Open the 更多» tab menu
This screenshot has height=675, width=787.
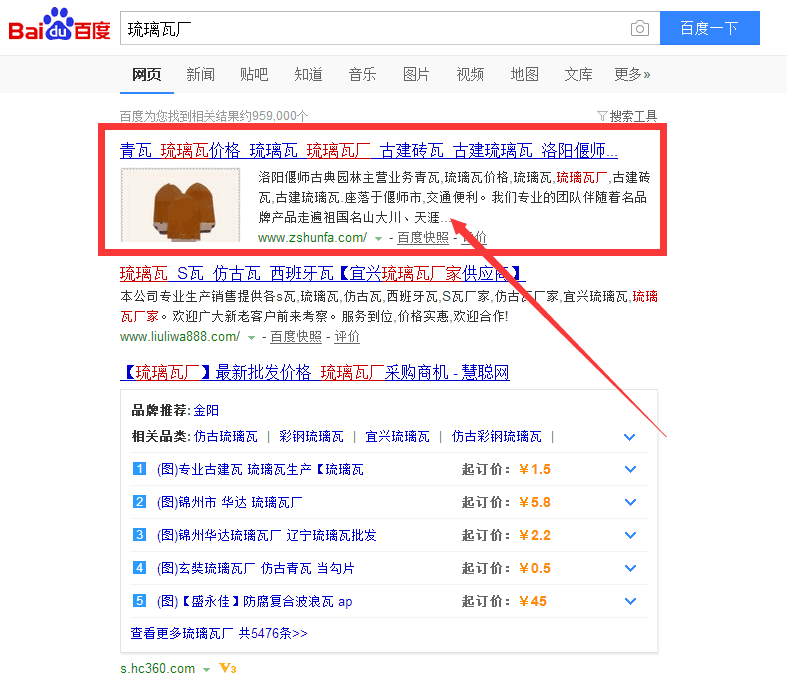[x=632, y=74]
